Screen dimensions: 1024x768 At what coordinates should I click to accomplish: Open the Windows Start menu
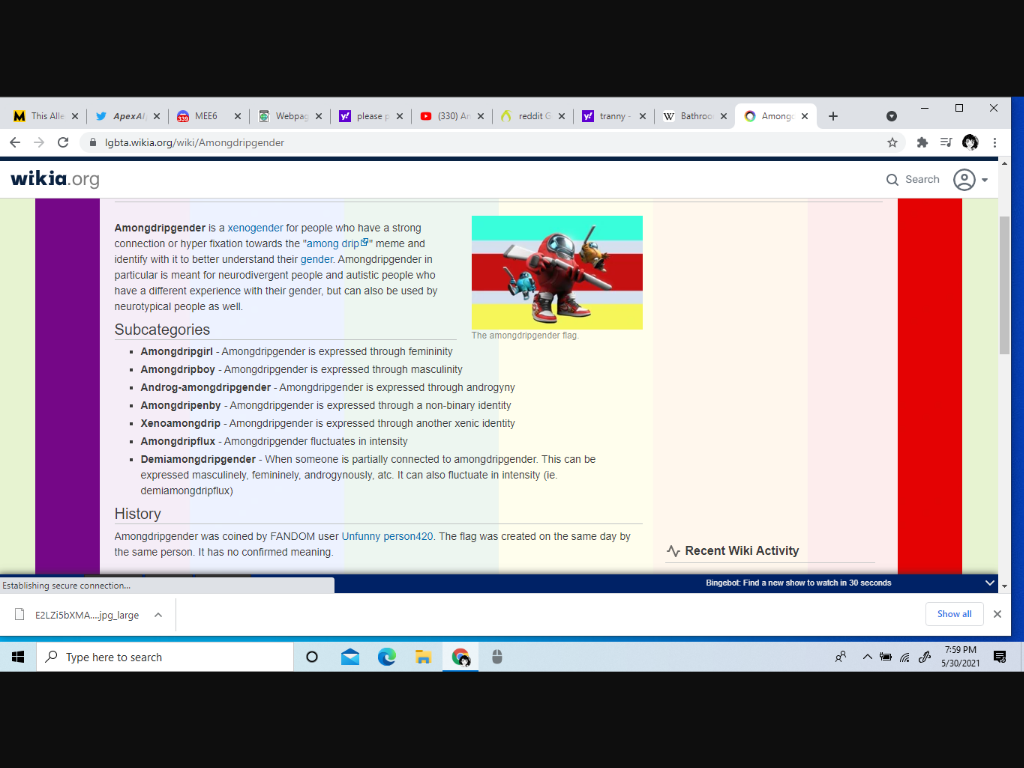pos(18,657)
